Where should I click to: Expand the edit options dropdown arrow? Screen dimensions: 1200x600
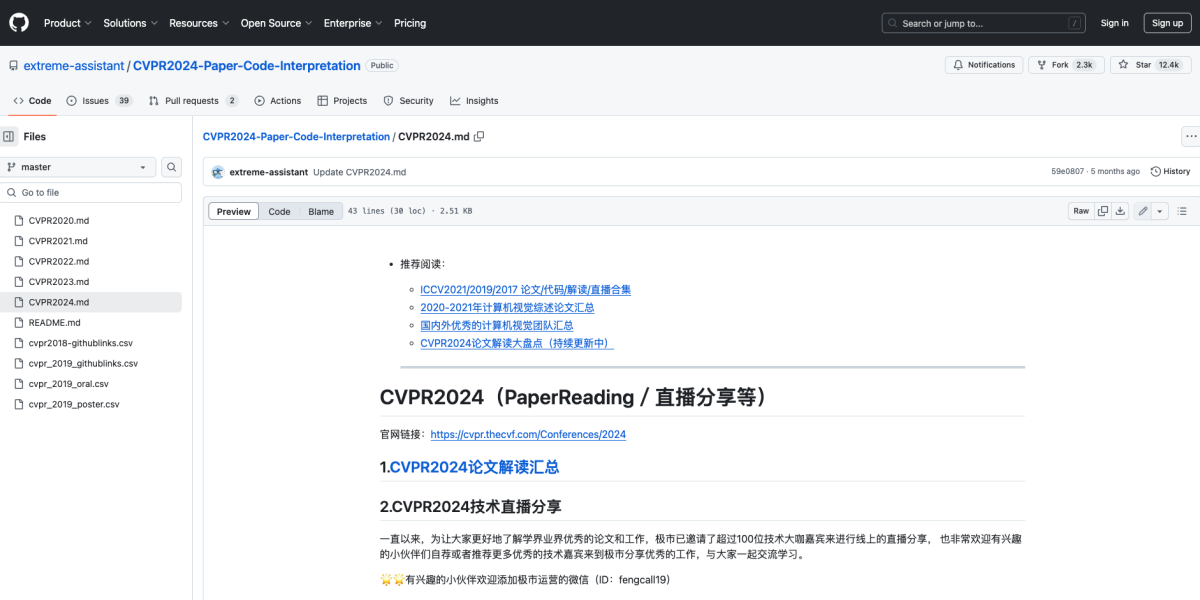coord(1161,211)
